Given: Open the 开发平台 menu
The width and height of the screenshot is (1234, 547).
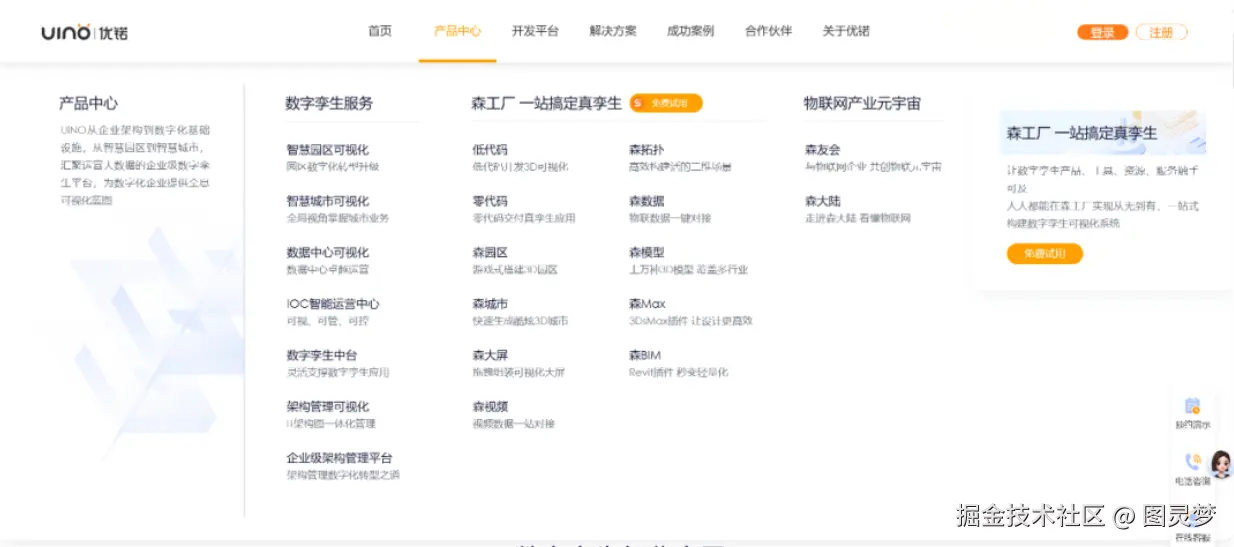Looking at the screenshot, I should 535,31.
